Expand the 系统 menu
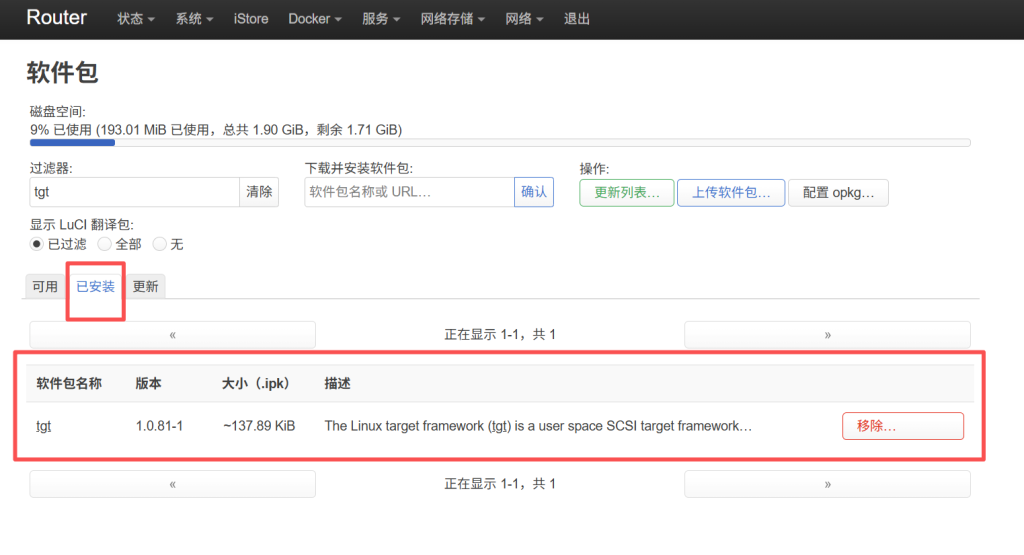The height and width of the screenshot is (555, 1024). point(194,19)
